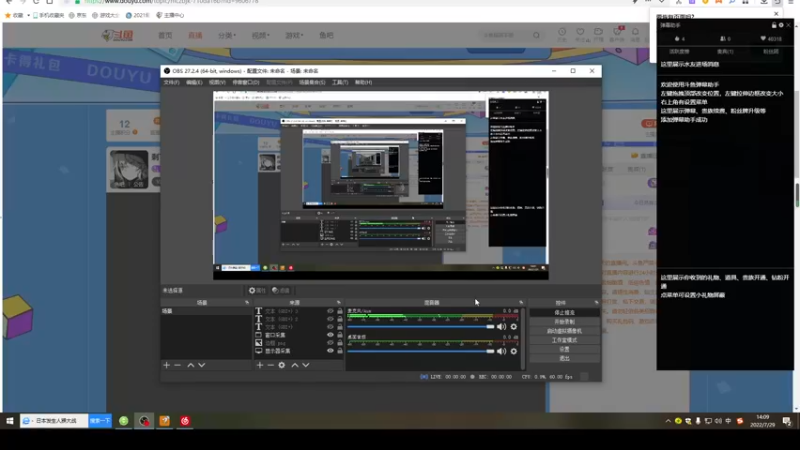
Task: Click the taskbar search box with Japanese news text
Action: (54, 421)
